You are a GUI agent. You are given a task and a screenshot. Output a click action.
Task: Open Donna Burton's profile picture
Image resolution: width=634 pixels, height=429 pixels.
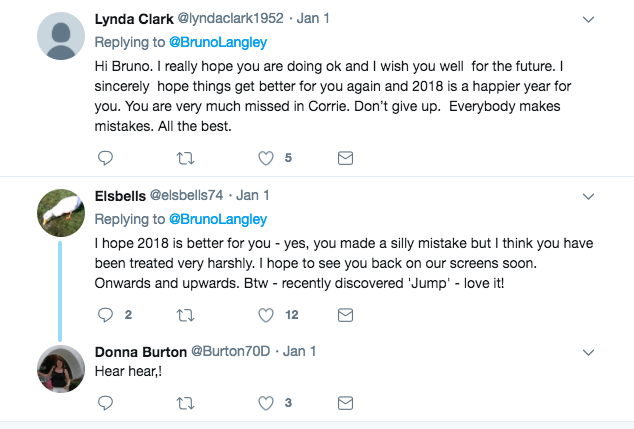[x=59, y=369]
